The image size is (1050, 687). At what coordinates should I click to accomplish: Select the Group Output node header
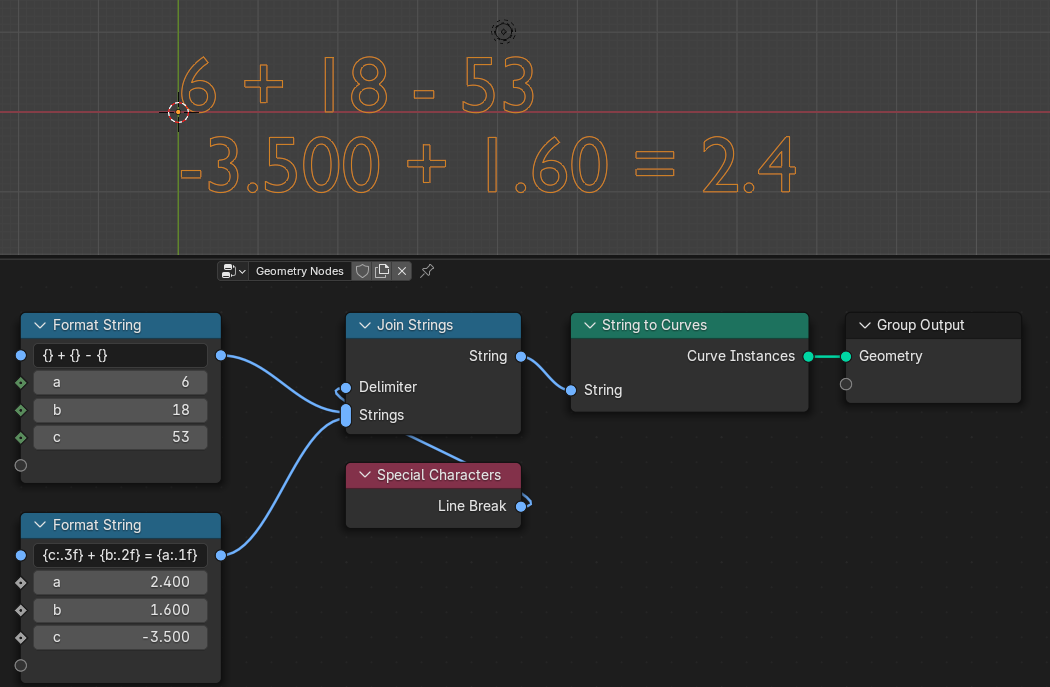tap(933, 325)
